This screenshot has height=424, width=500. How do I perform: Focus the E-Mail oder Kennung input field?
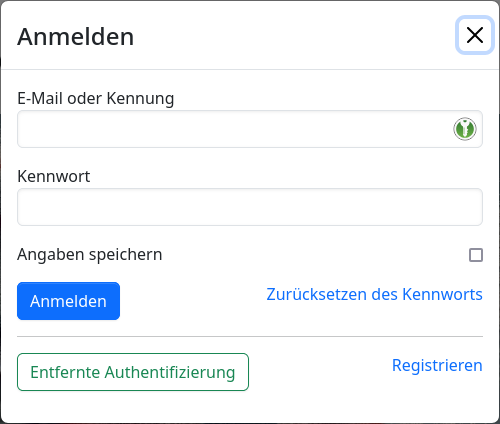click(x=250, y=129)
